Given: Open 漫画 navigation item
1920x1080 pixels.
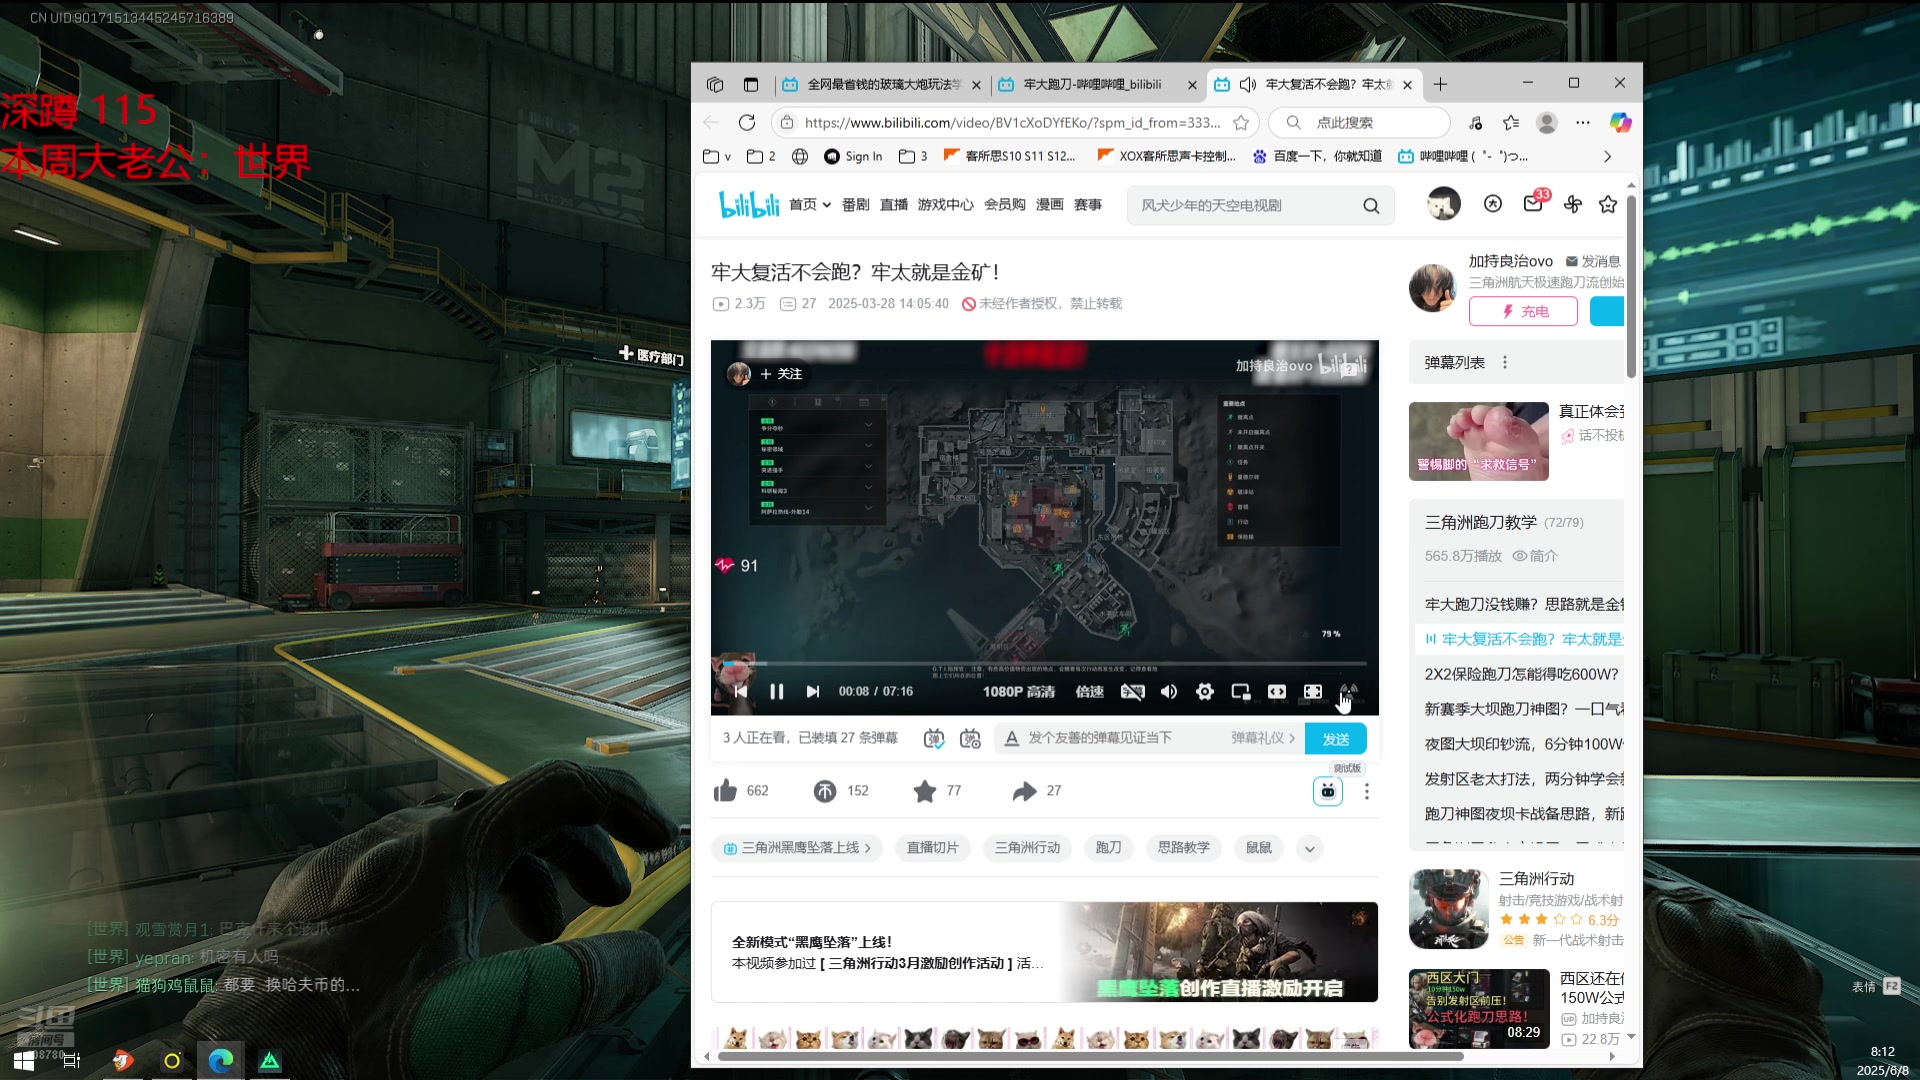Looking at the screenshot, I should (x=1049, y=204).
